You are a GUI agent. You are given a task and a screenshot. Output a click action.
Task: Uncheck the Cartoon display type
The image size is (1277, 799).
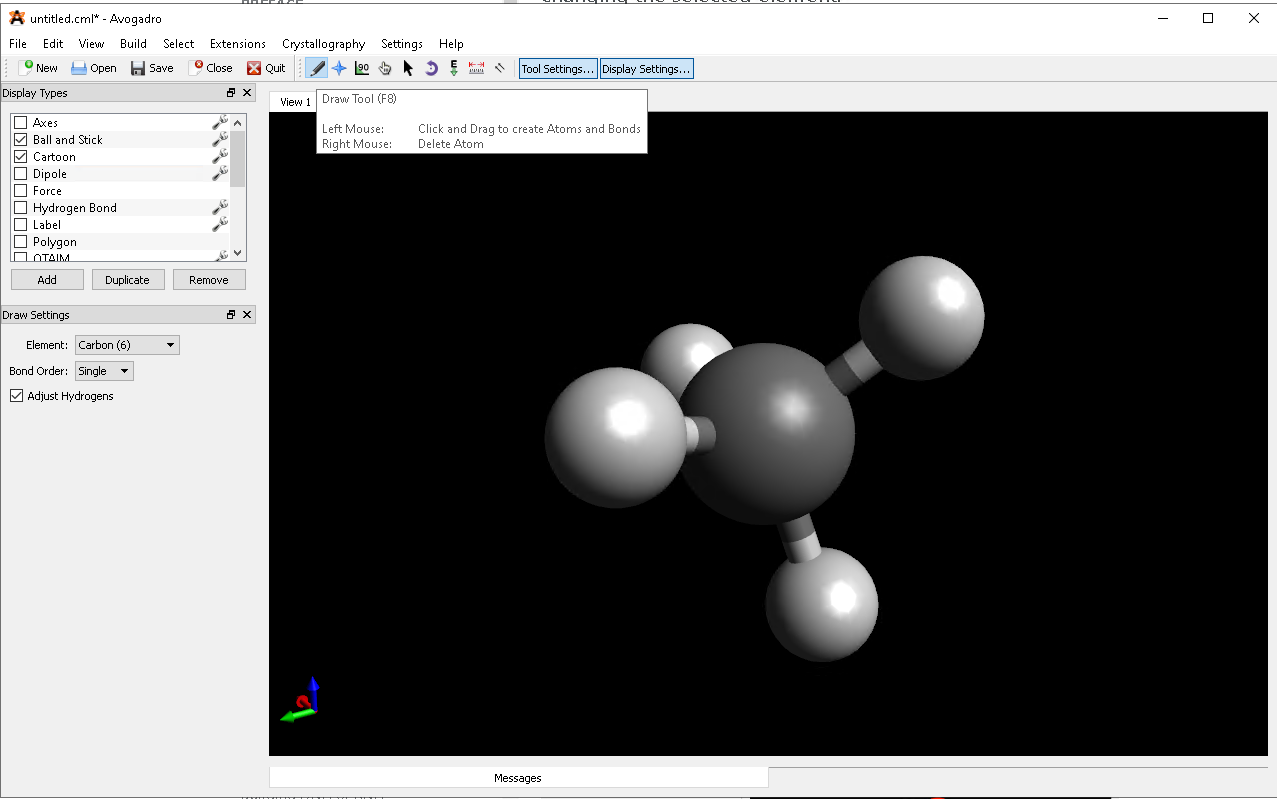pos(20,157)
